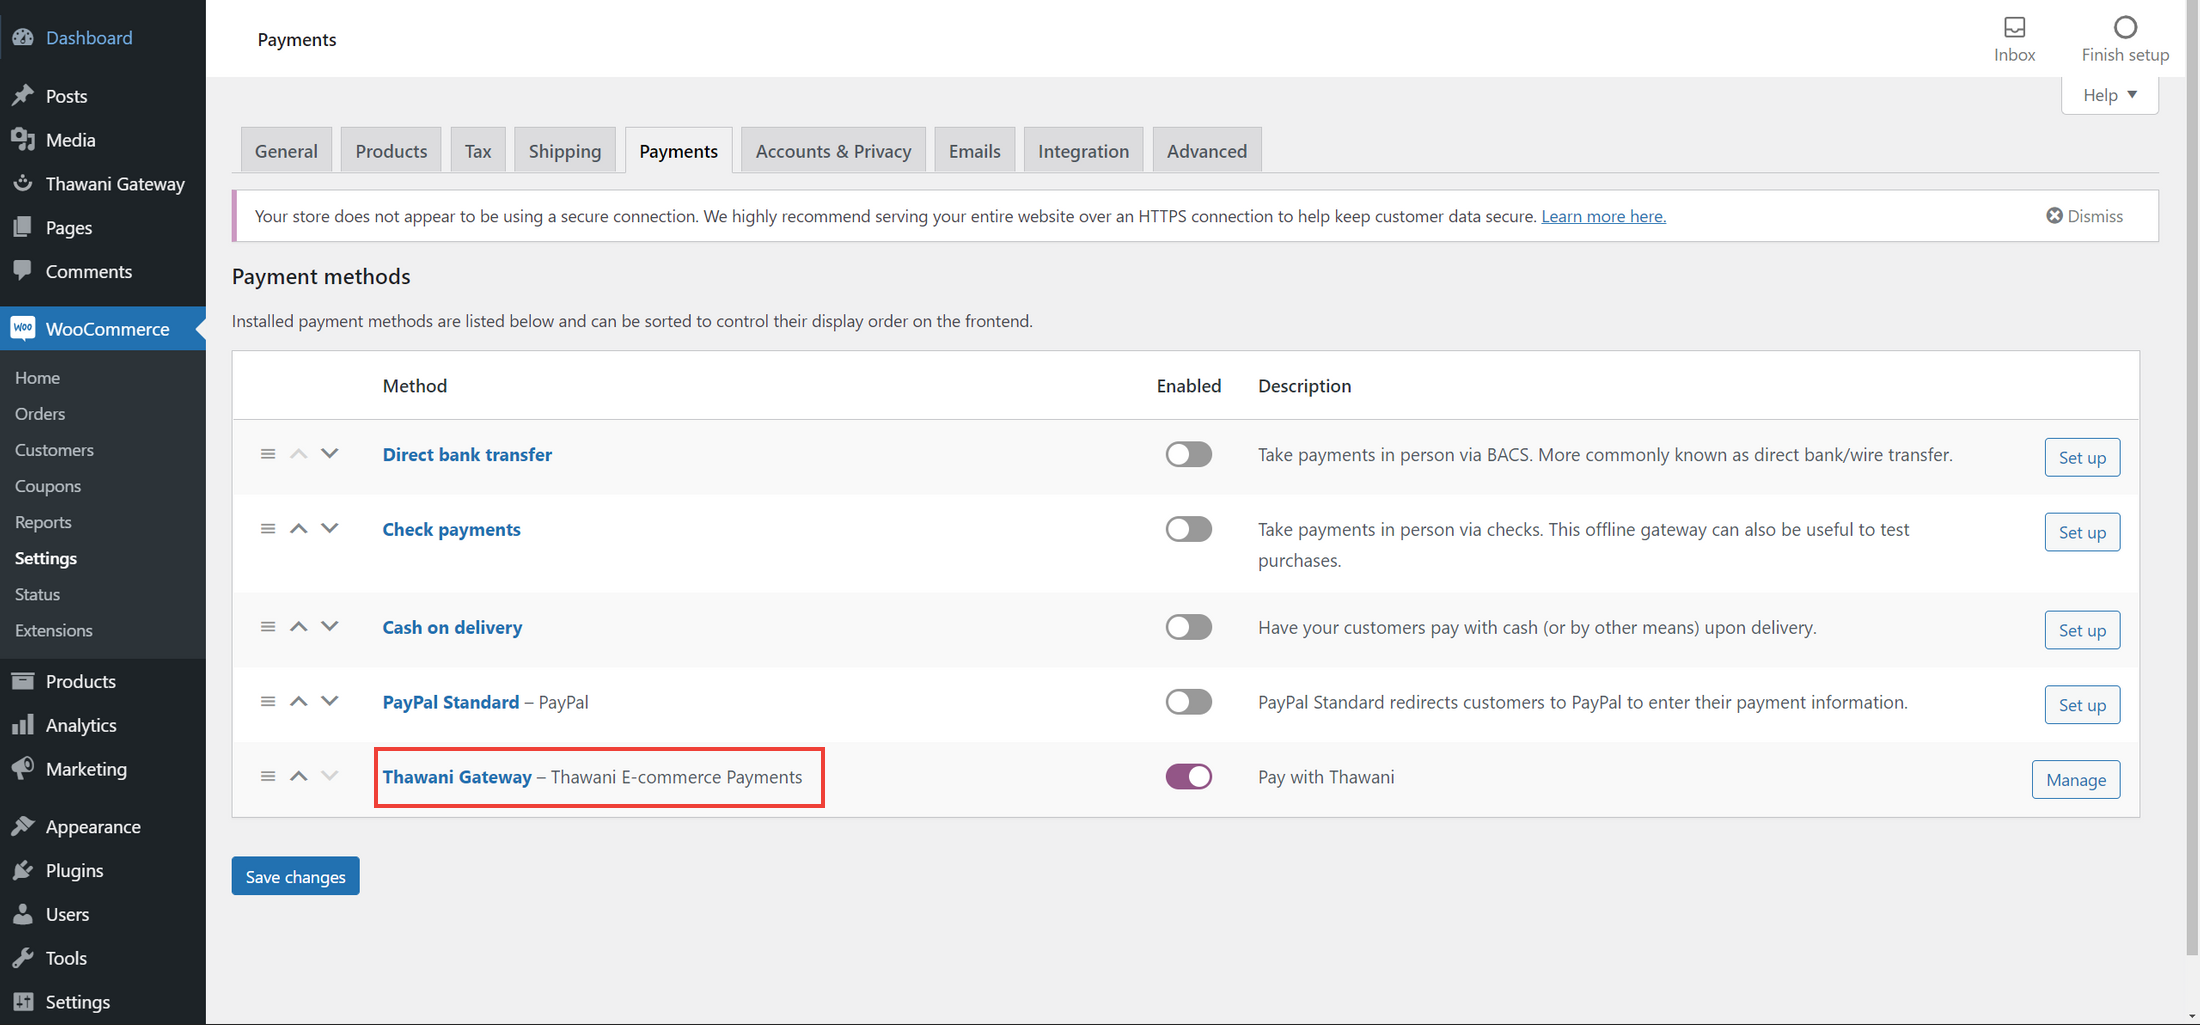Click the Products box icon in sidebar
The width and height of the screenshot is (2200, 1025).
[x=23, y=681]
